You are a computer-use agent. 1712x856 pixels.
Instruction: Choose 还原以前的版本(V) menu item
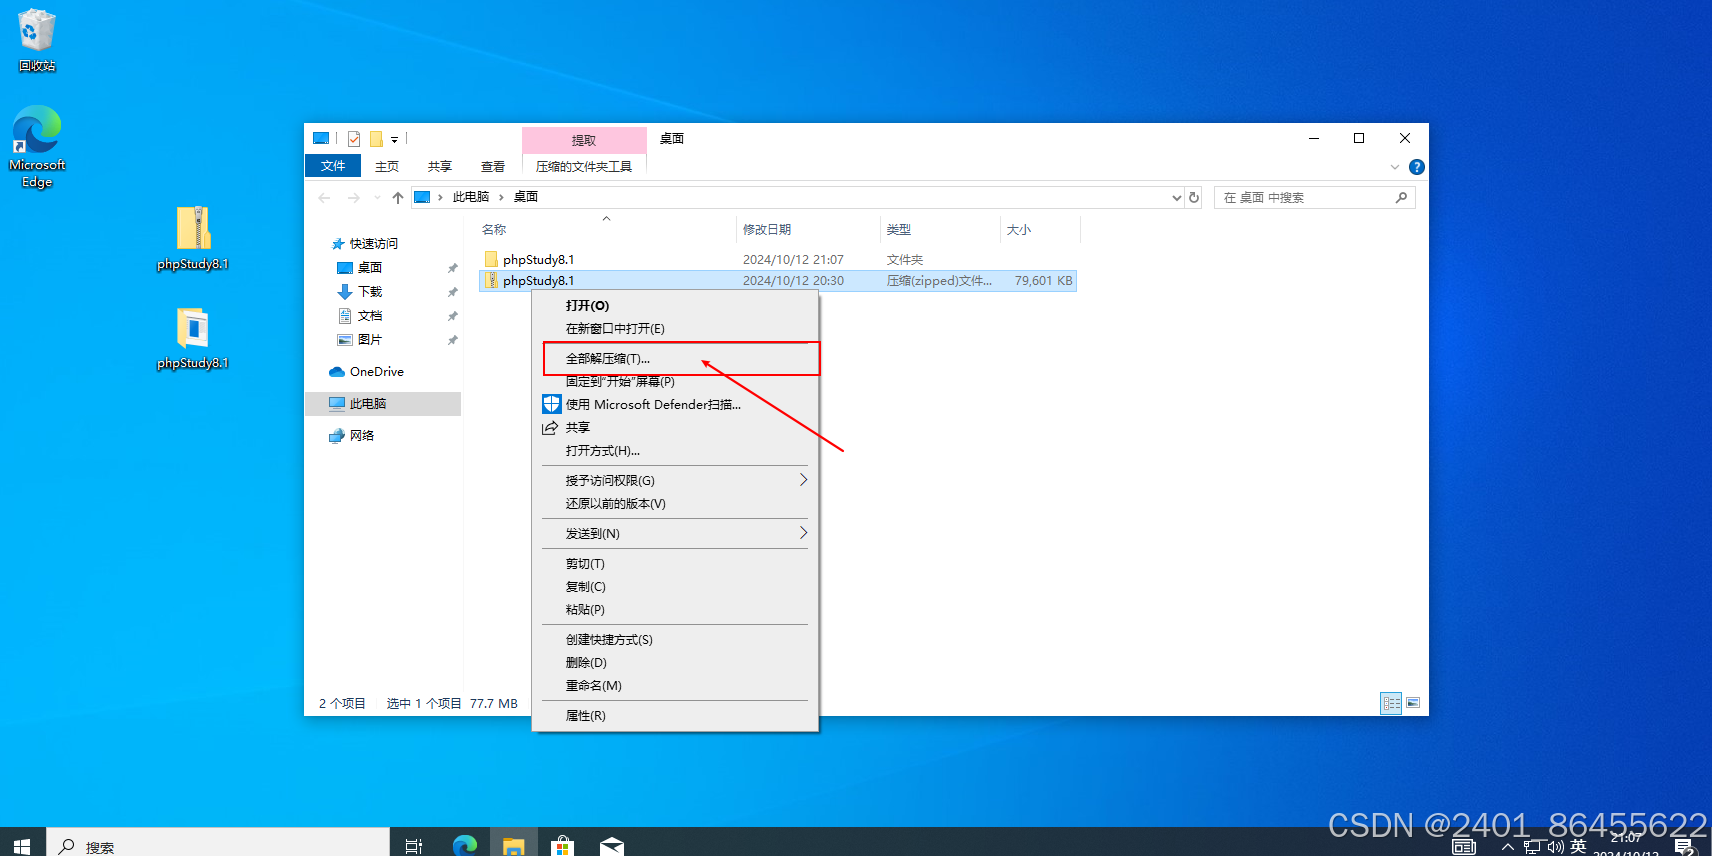point(675,504)
